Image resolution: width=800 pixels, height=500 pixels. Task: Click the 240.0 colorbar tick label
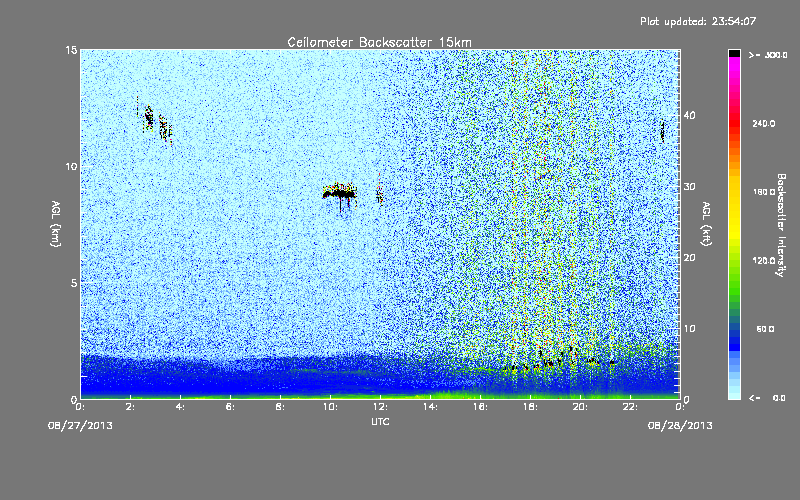763,123
